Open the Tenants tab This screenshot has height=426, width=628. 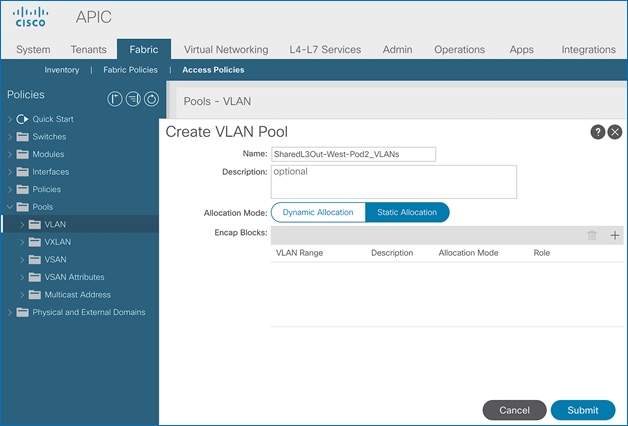tap(89, 49)
